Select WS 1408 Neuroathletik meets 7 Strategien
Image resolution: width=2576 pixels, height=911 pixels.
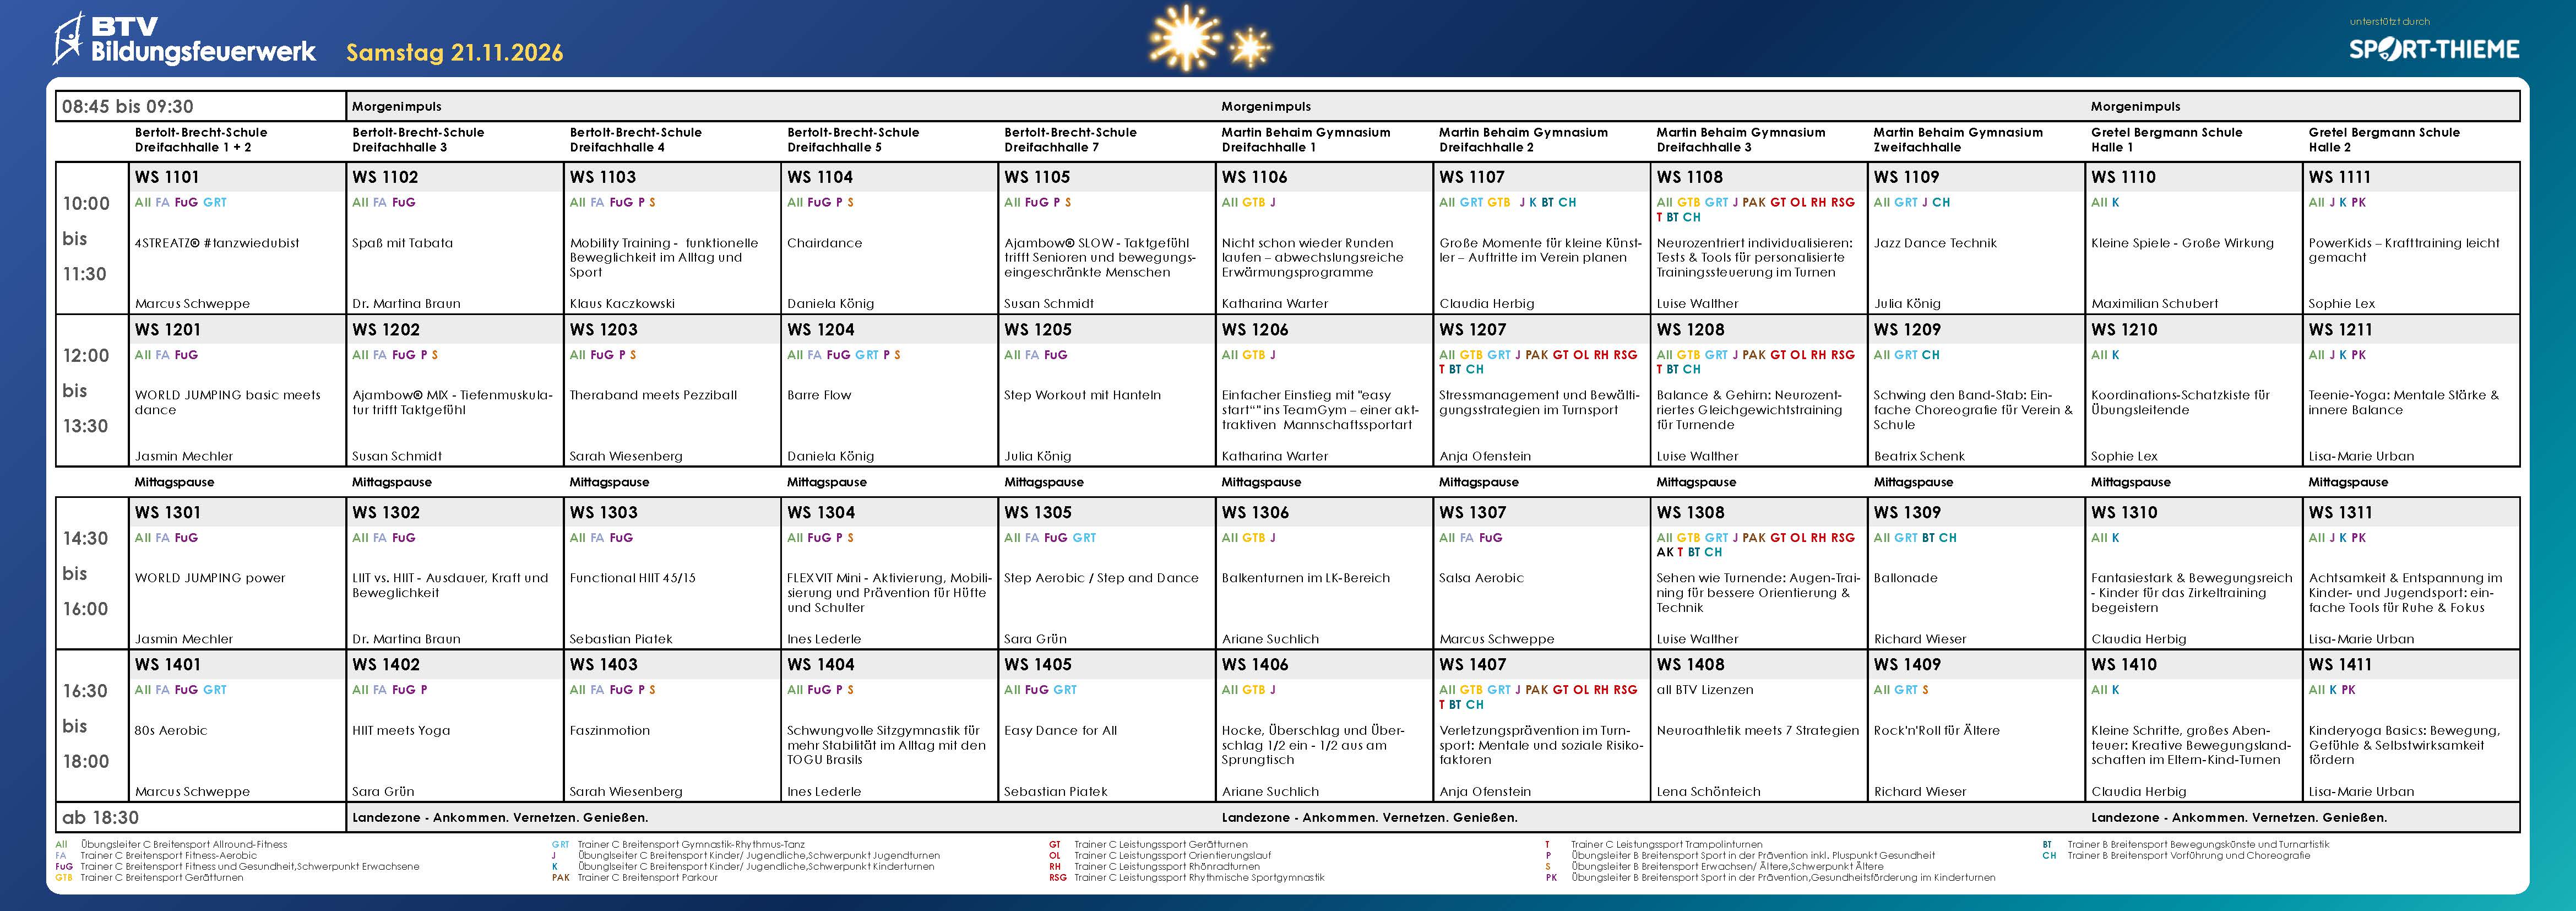(1757, 731)
